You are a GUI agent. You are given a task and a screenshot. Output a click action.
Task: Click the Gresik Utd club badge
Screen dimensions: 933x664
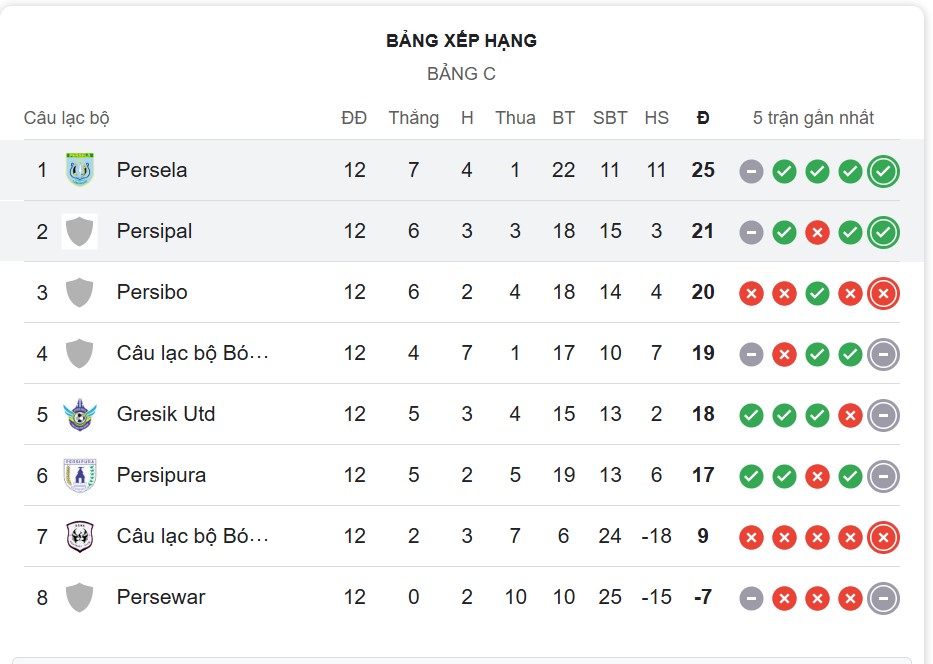click(79, 414)
